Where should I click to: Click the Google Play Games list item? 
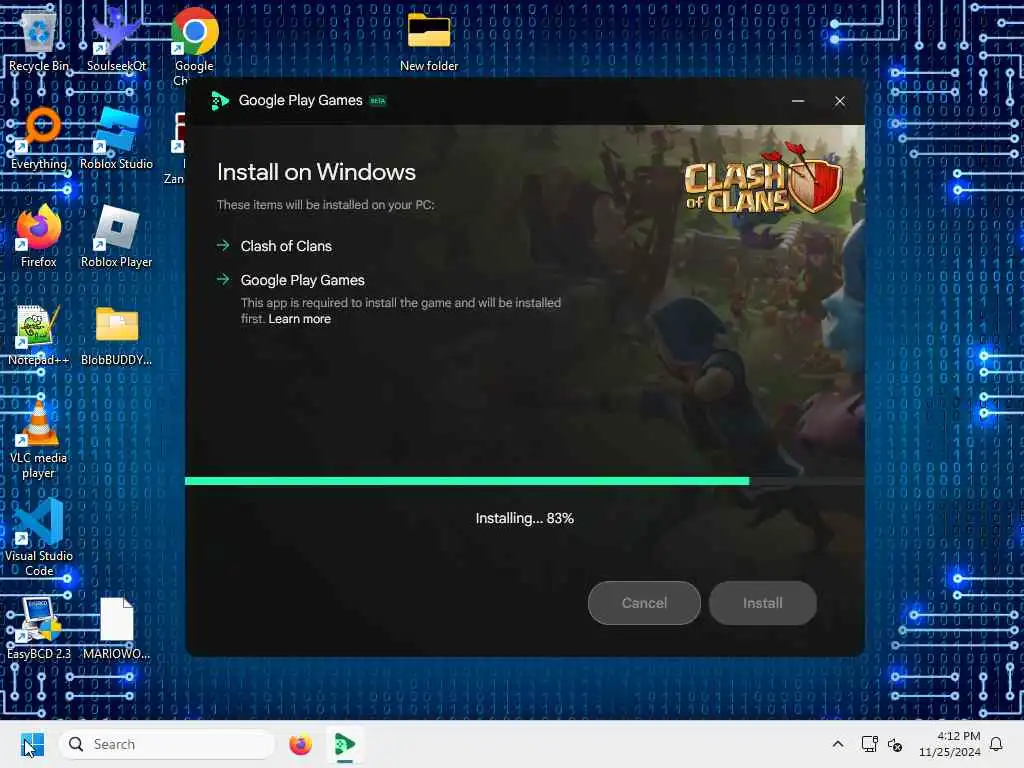tap(302, 280)
